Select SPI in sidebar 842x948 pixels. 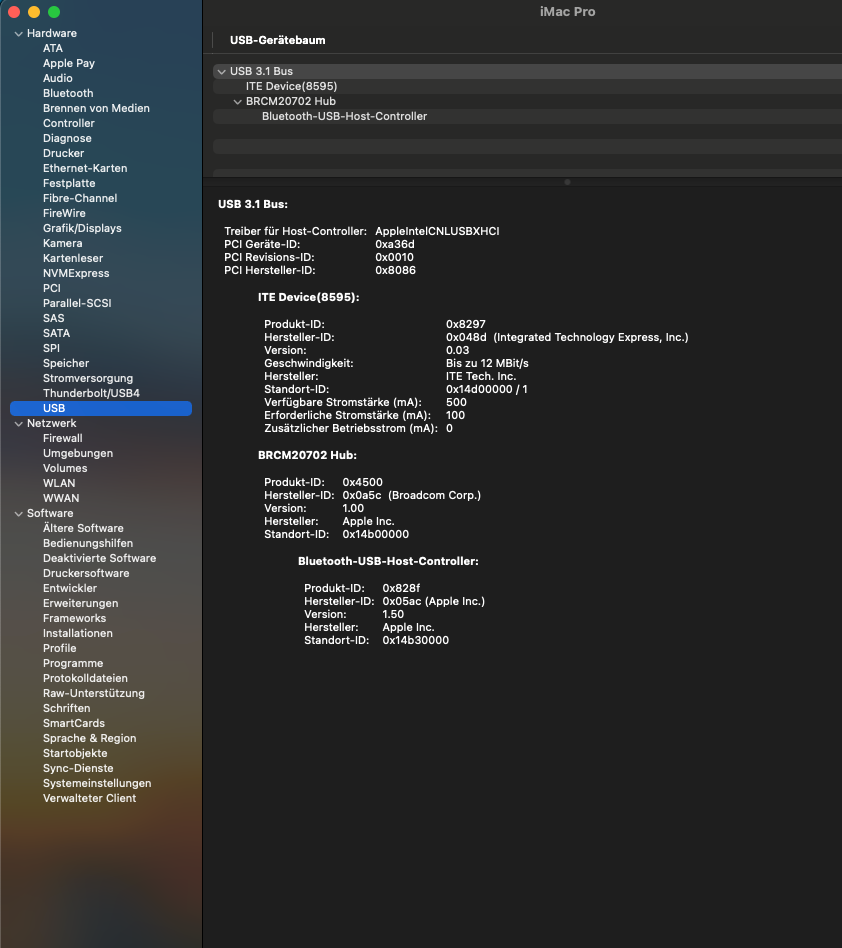51,348
